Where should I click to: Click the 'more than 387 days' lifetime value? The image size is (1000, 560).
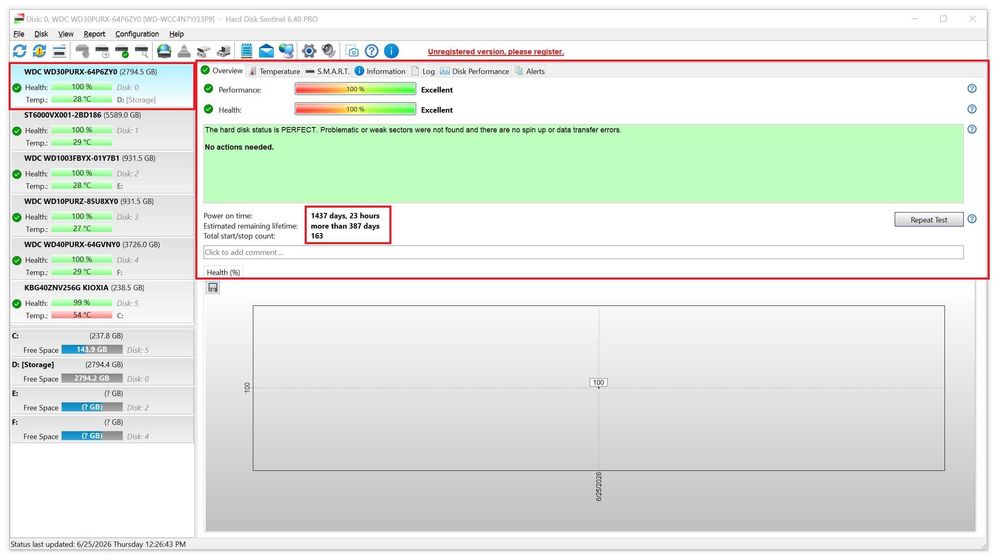pyautogui.click(x=345, y=226)
